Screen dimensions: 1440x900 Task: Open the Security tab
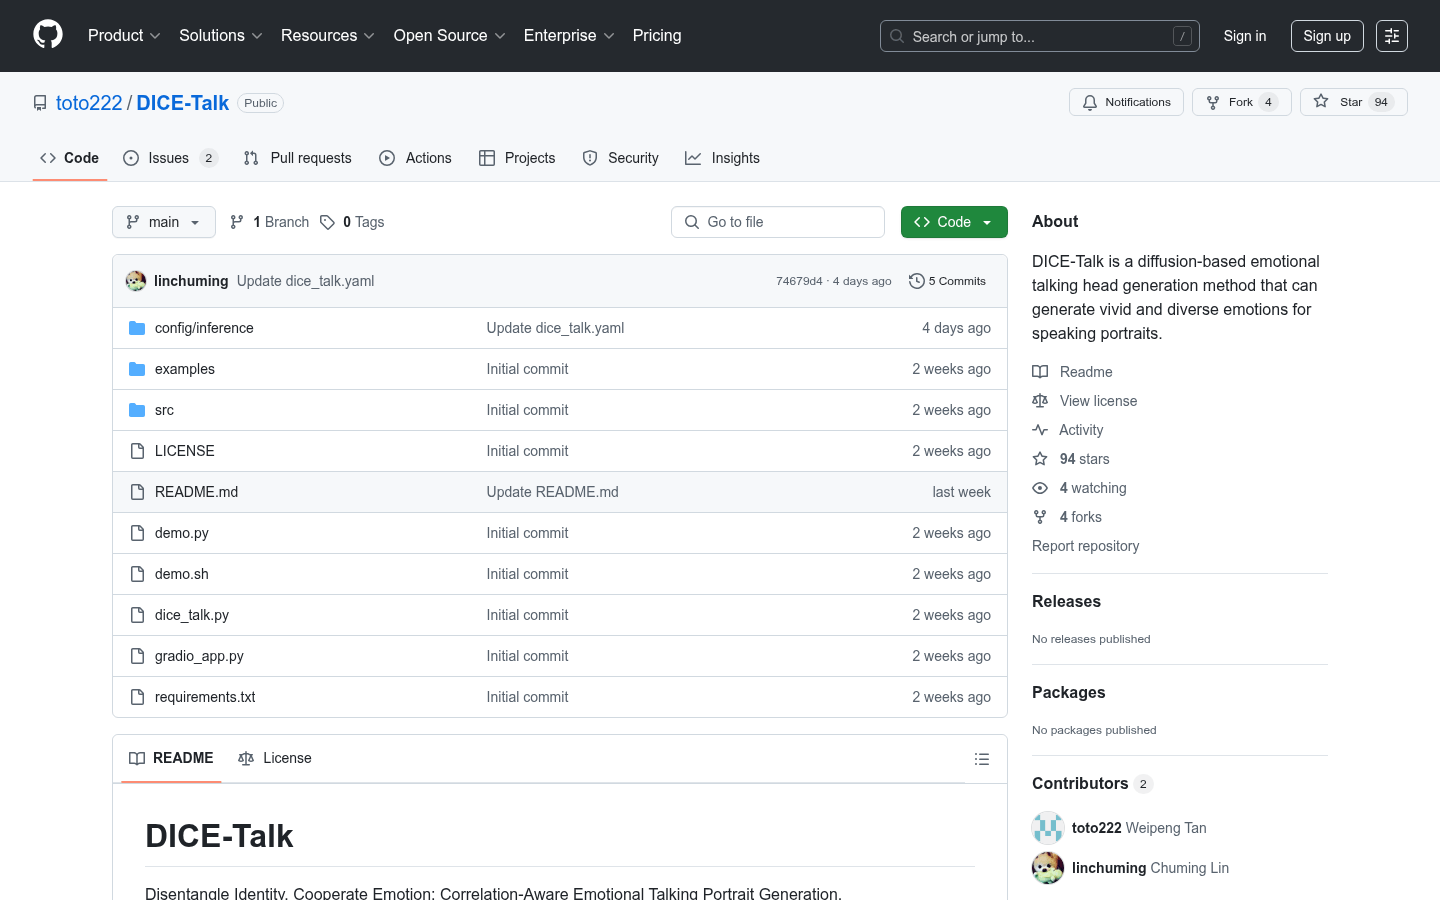[620, 158]
